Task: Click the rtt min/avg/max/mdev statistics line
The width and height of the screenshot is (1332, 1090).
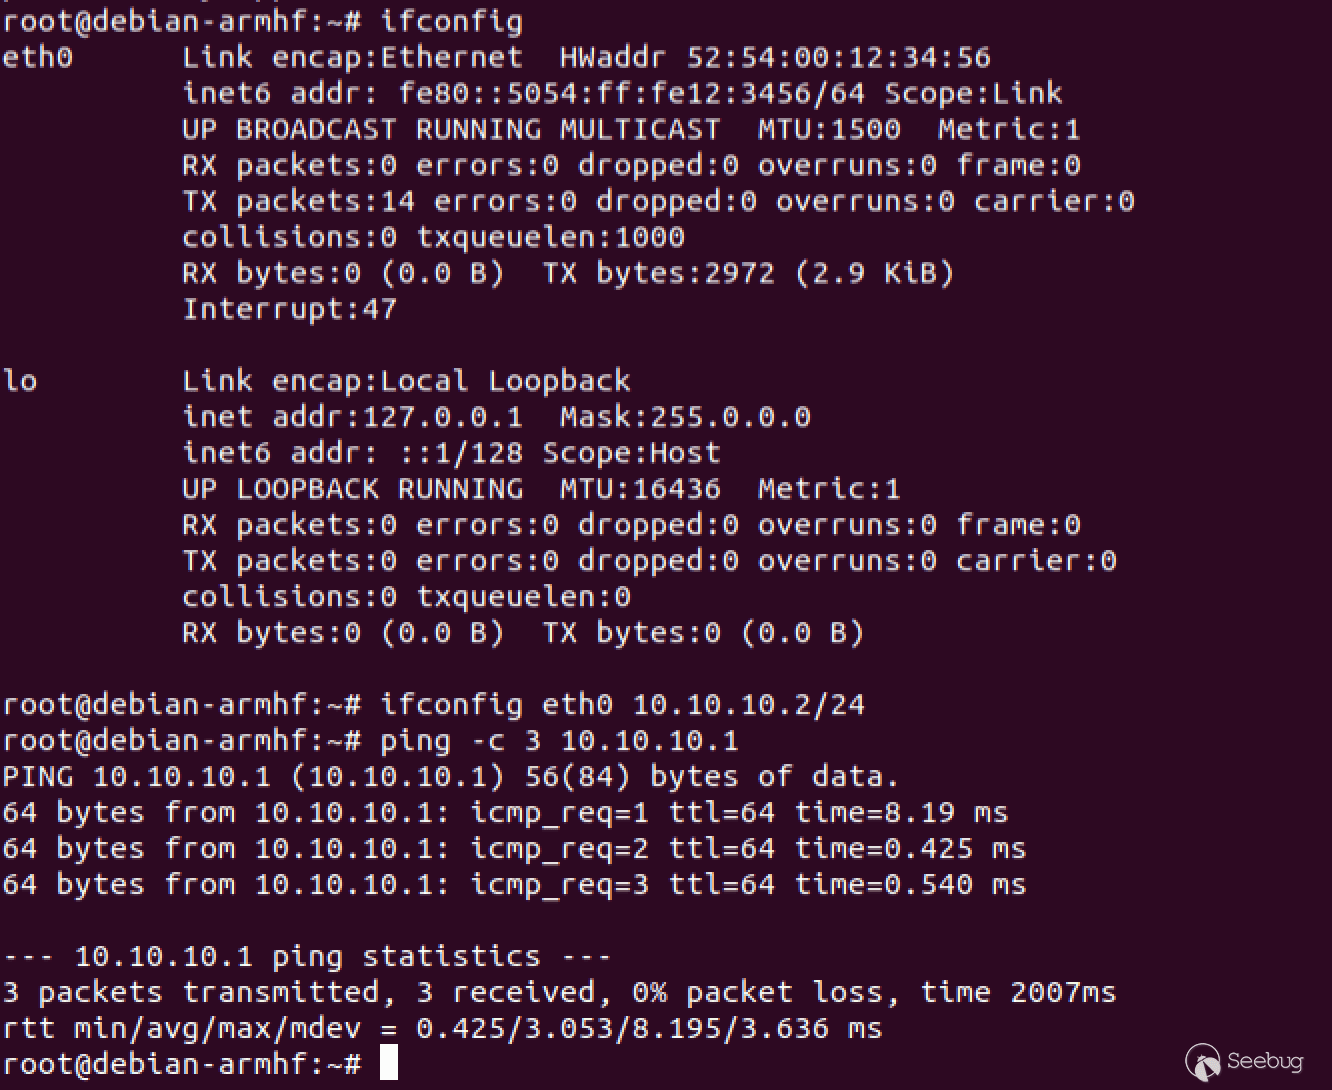Action: click(442, 1028)
